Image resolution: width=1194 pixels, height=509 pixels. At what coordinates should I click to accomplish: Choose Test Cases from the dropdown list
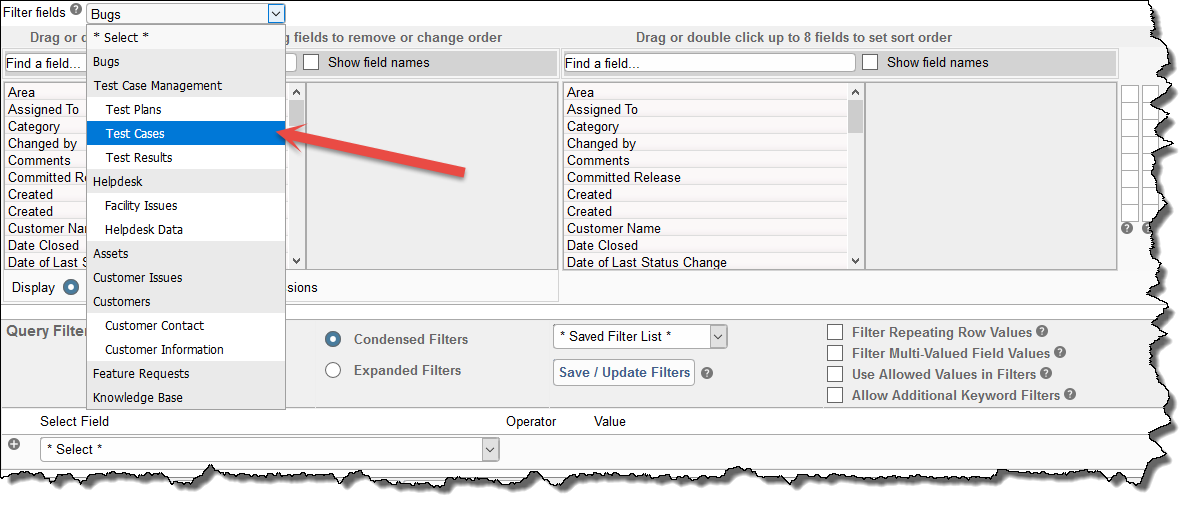pyautogui.click(x=135, y=134)
